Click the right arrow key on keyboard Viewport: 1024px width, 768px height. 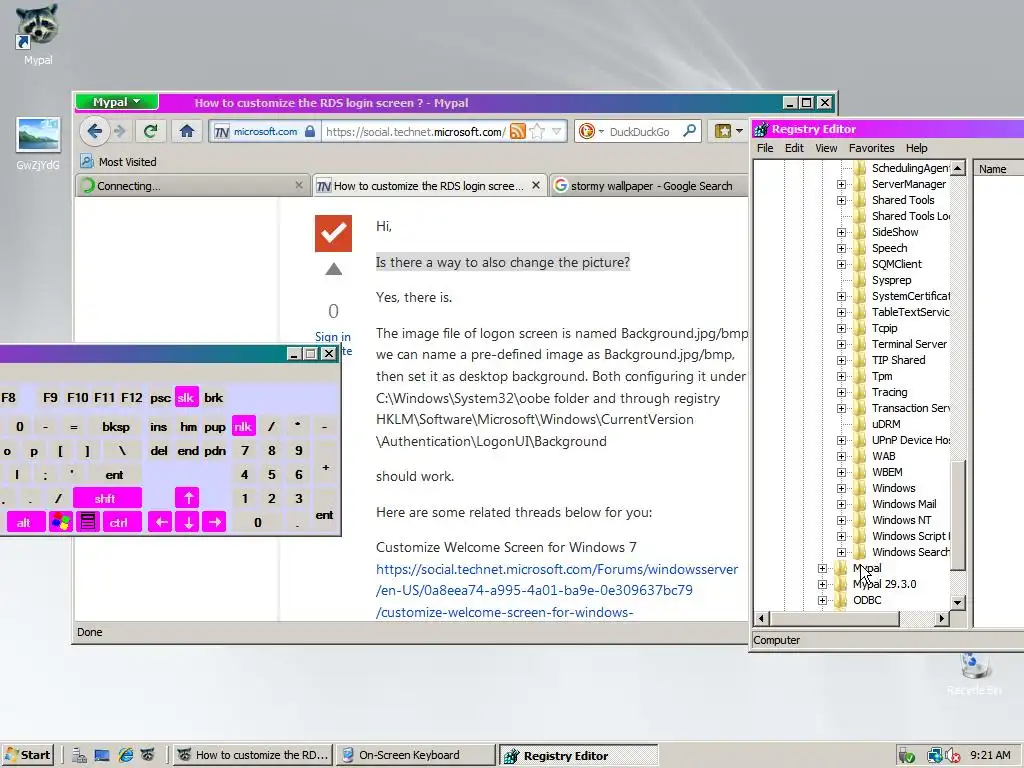[214, 522]
